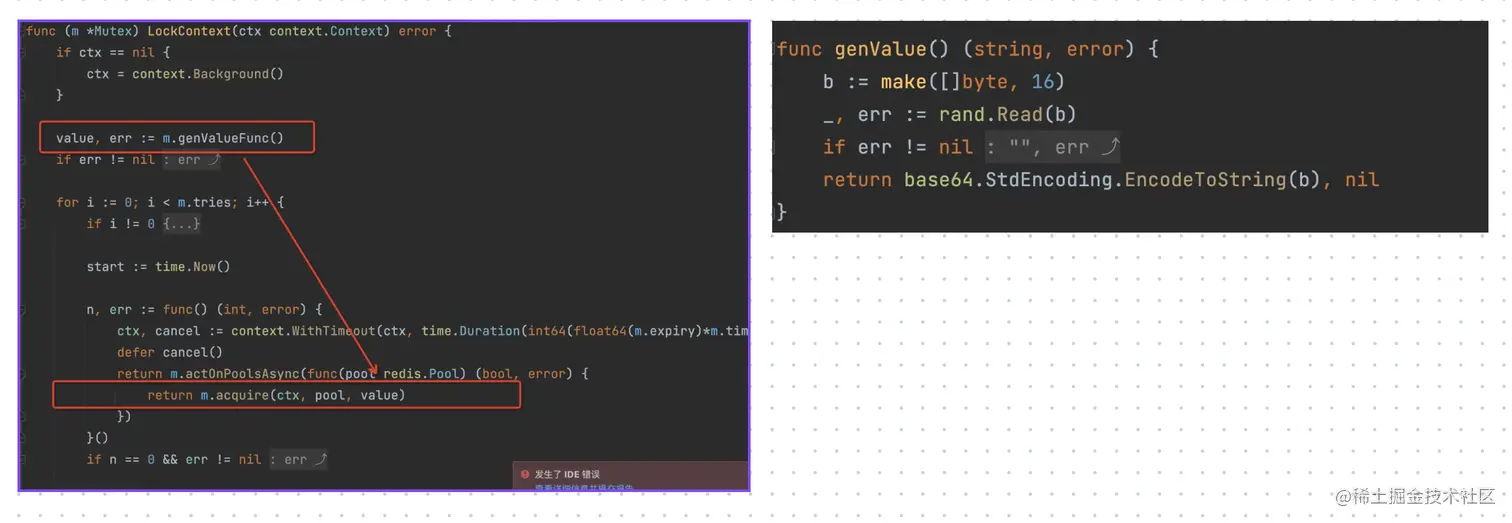The width and height of the screenshot is (1512, 523).
Task: Click the defer cancel() statement
Action: pos(170,352)
